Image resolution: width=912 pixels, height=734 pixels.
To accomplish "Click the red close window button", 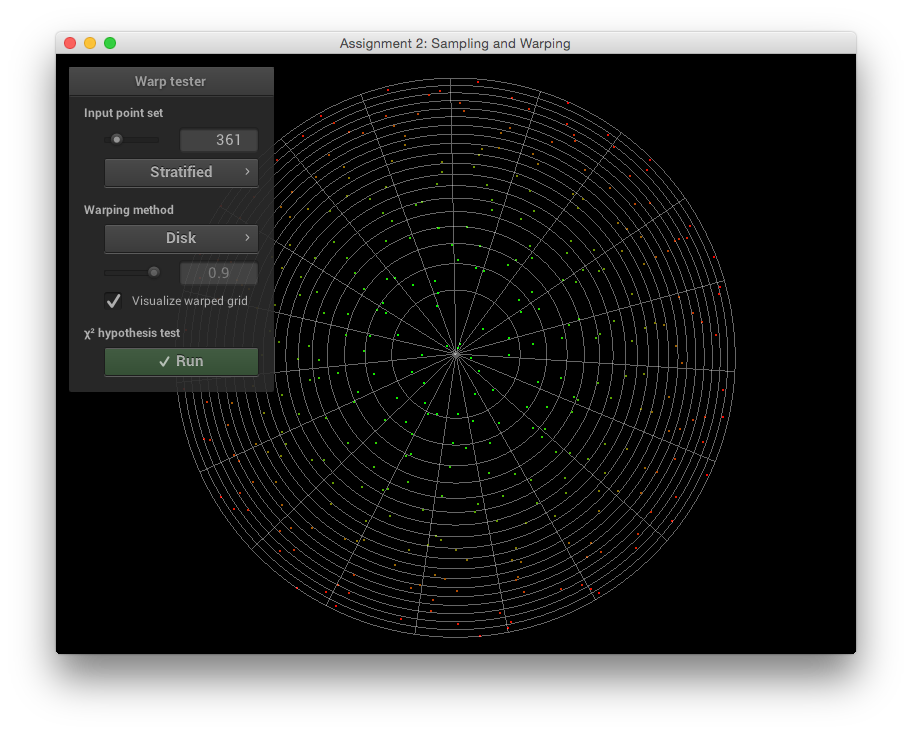I will point(70,43).
